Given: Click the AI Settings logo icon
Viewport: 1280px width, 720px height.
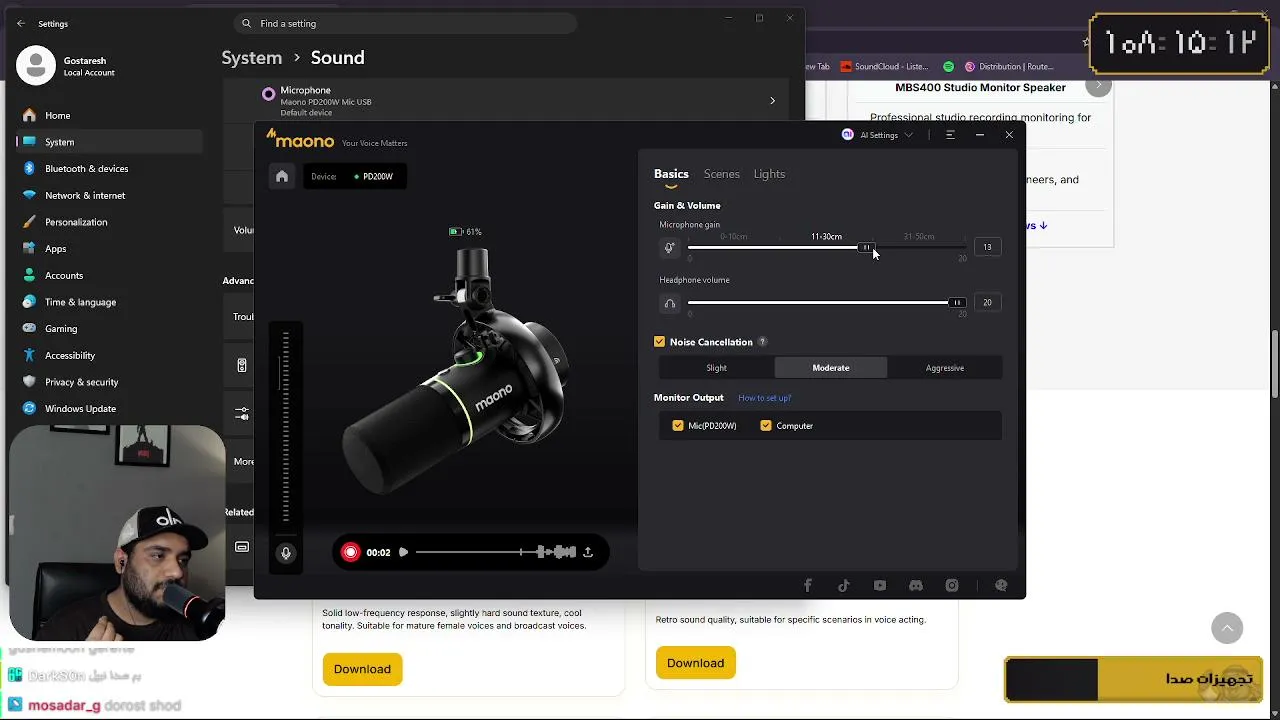Looking at the screenshot, I should point(848,135).
